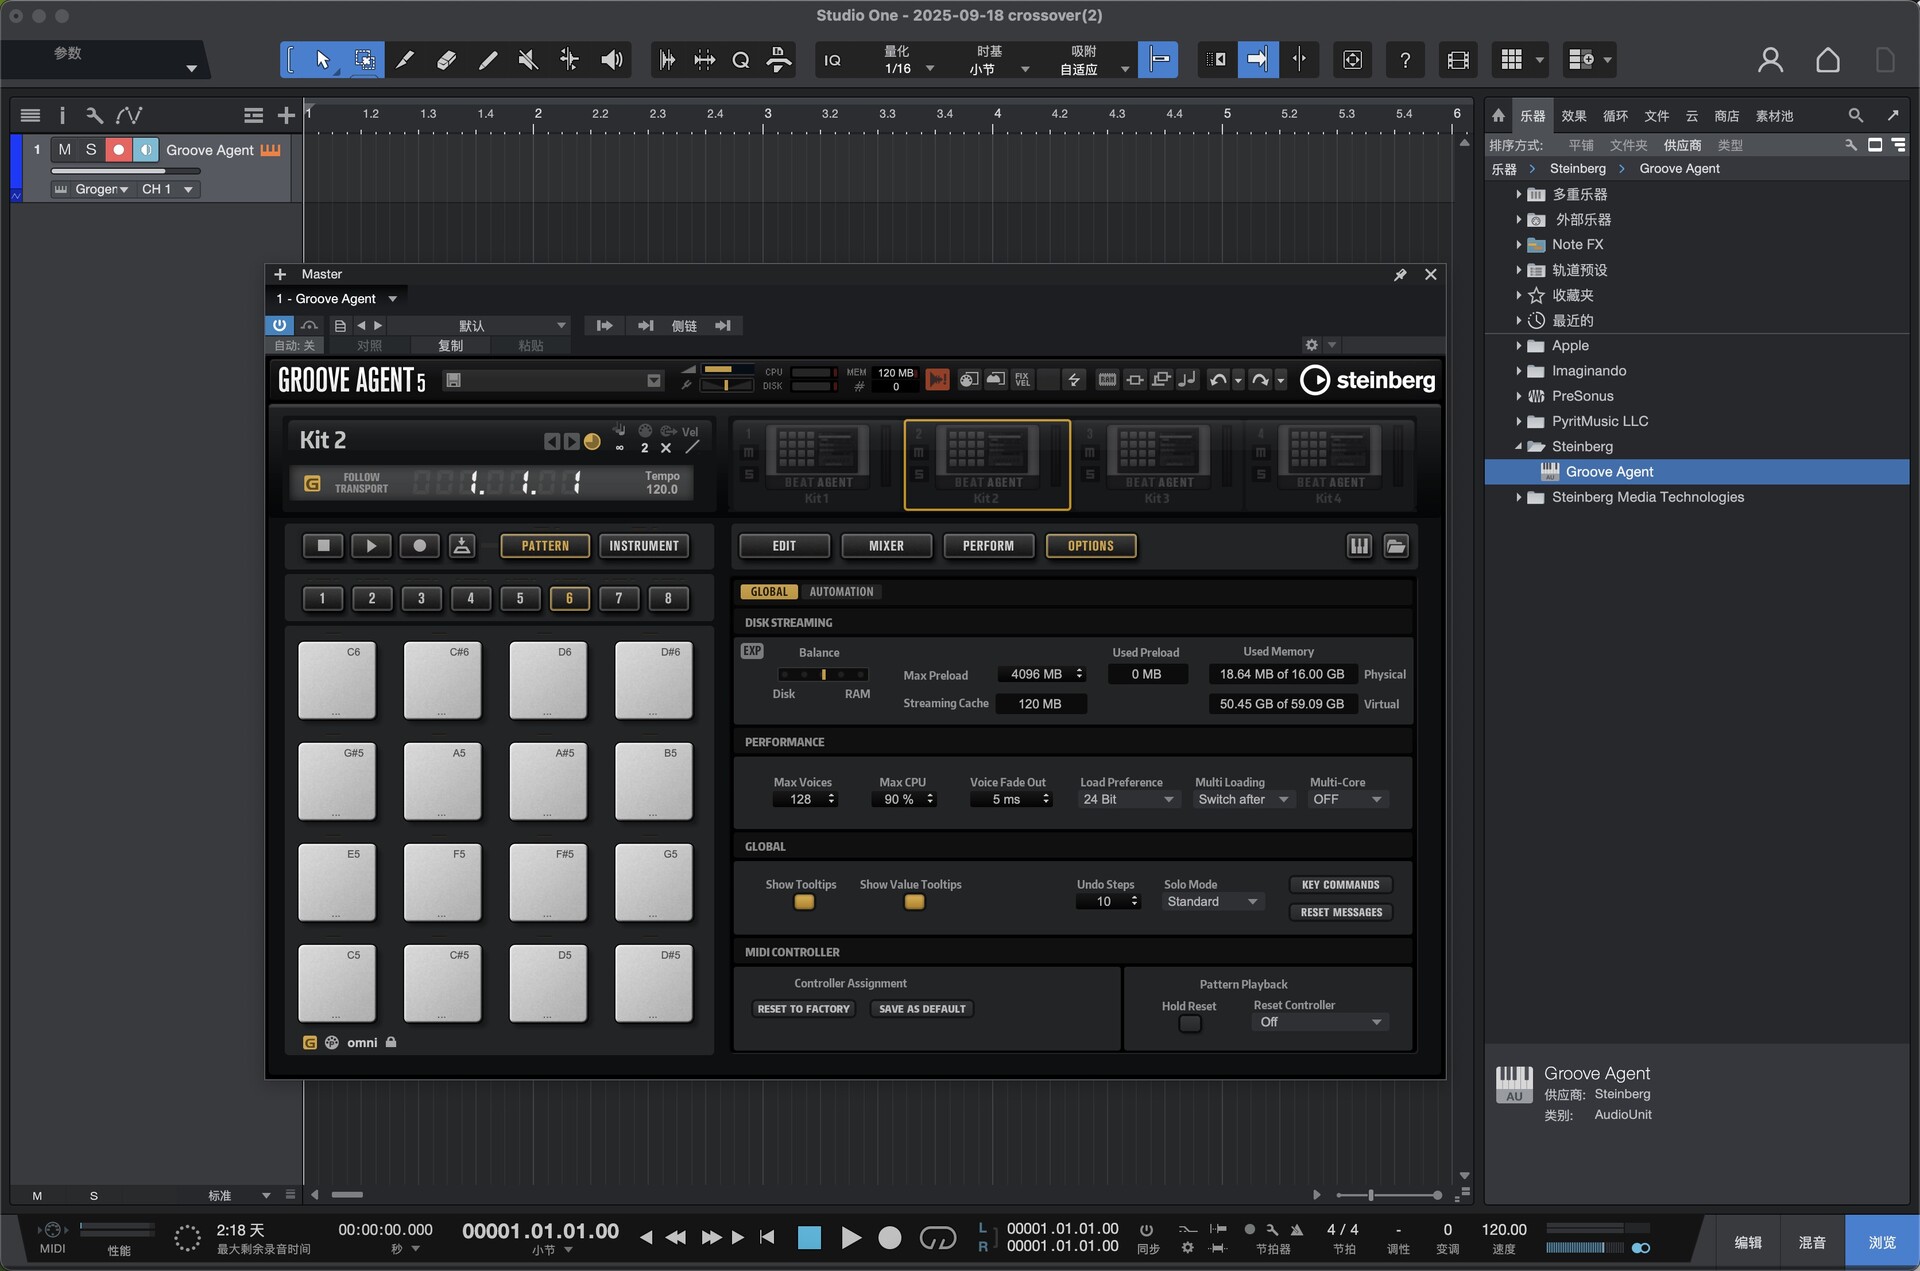Click the Disk/RAM Balance slider
Image resolution: width=1920 pixels, height=1271 pixels.
coord(823,675)
